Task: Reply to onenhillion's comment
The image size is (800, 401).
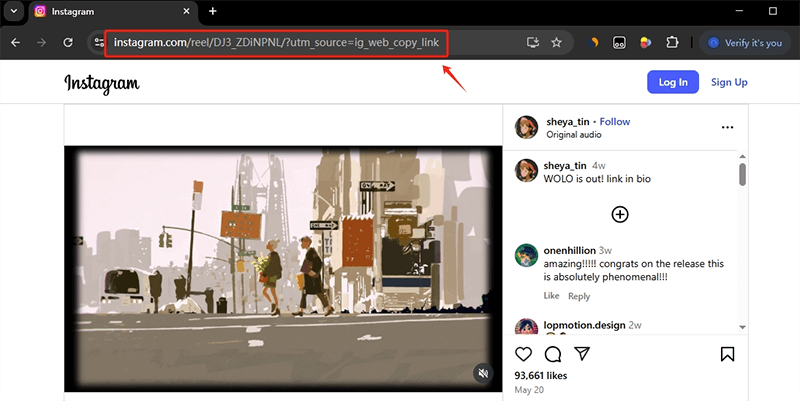Action: tap(579, 296)
